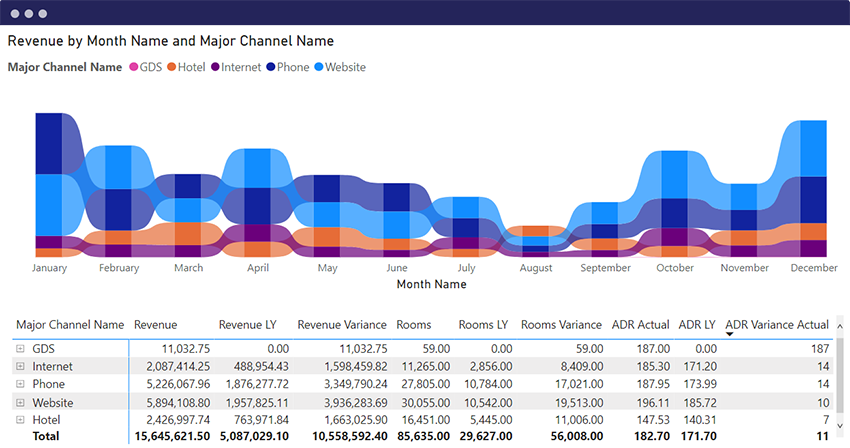This screenshot has width=850, height=448.
Task: Sort by Rooms column header
Action: pyautogui.click(x=414, y=325)
